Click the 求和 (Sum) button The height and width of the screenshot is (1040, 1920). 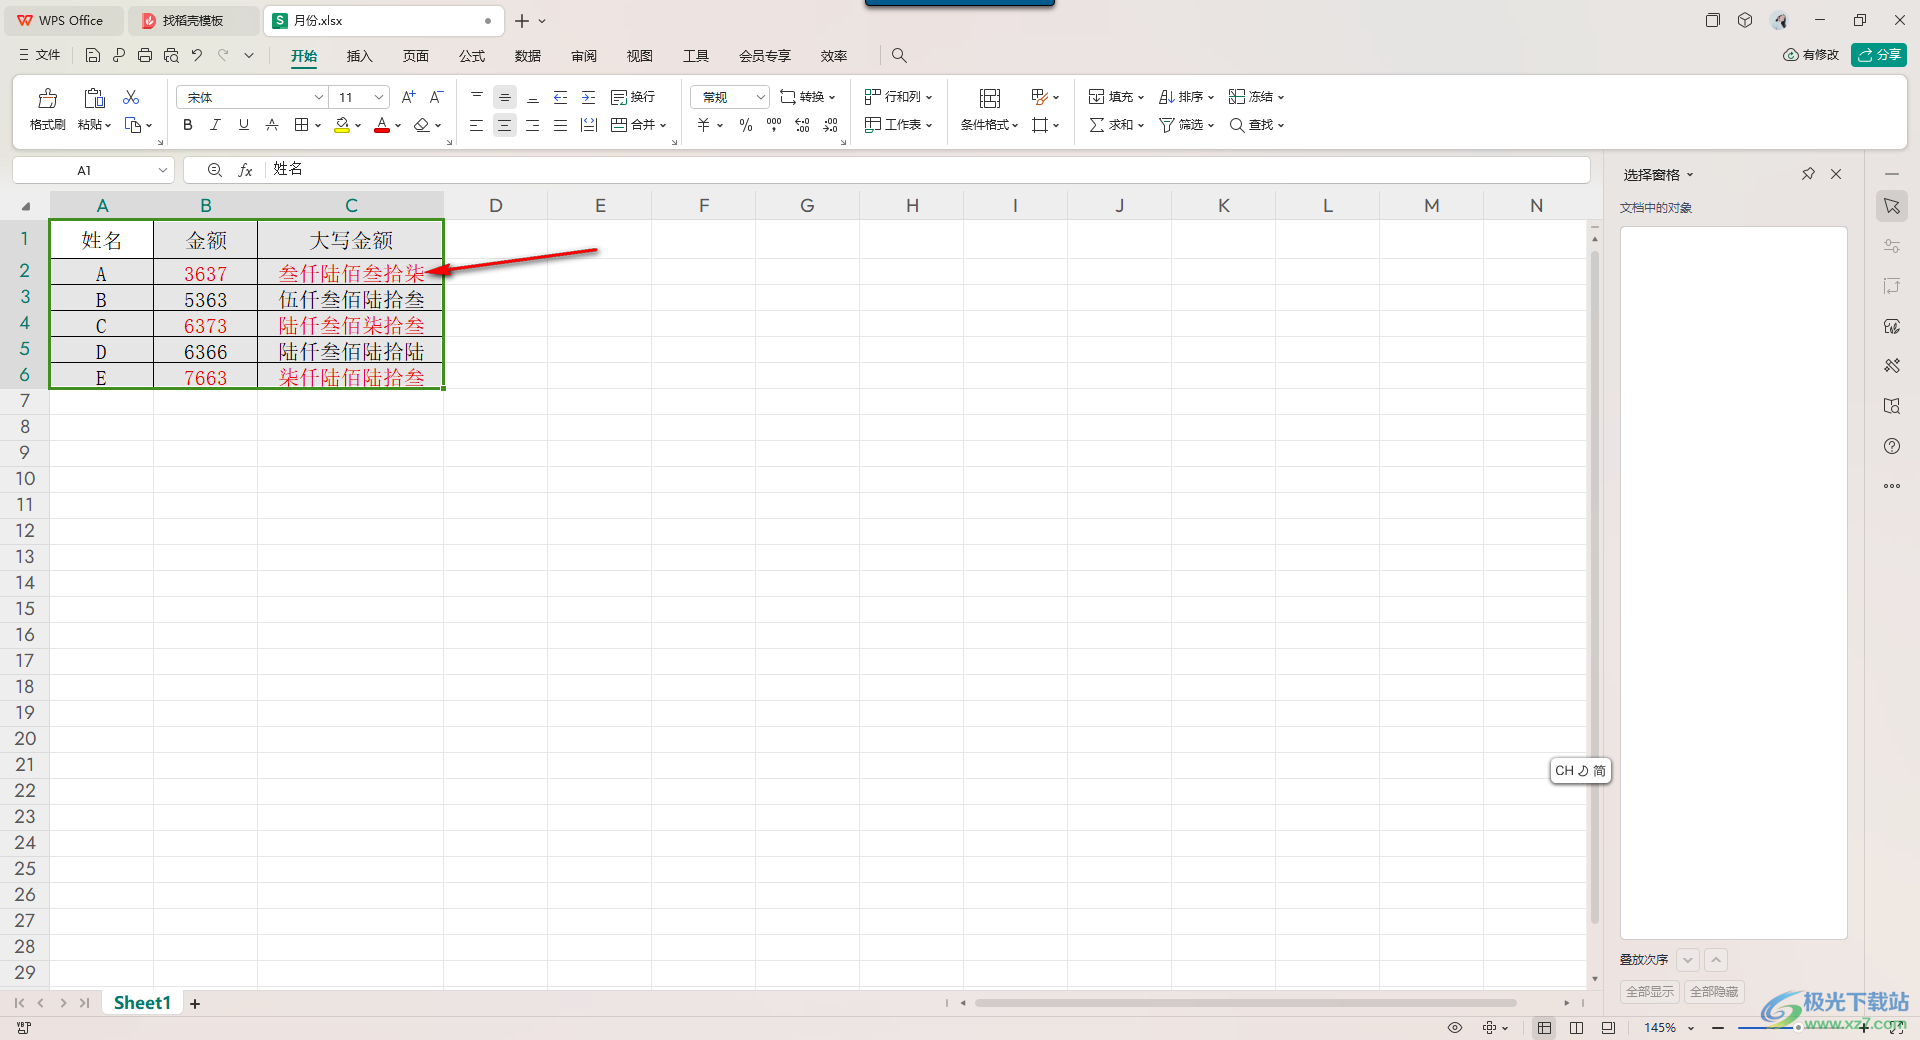1116,125
